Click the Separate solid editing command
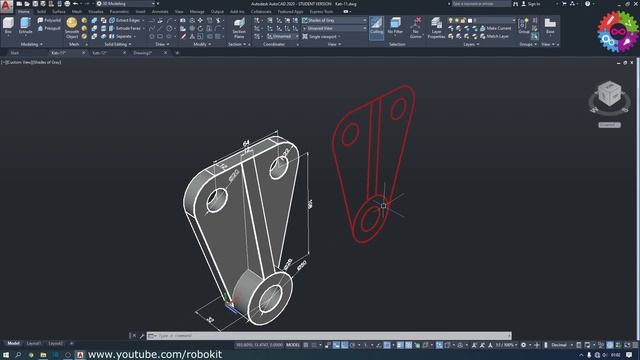This screenshot has width=640, height=360. [121, 36]
